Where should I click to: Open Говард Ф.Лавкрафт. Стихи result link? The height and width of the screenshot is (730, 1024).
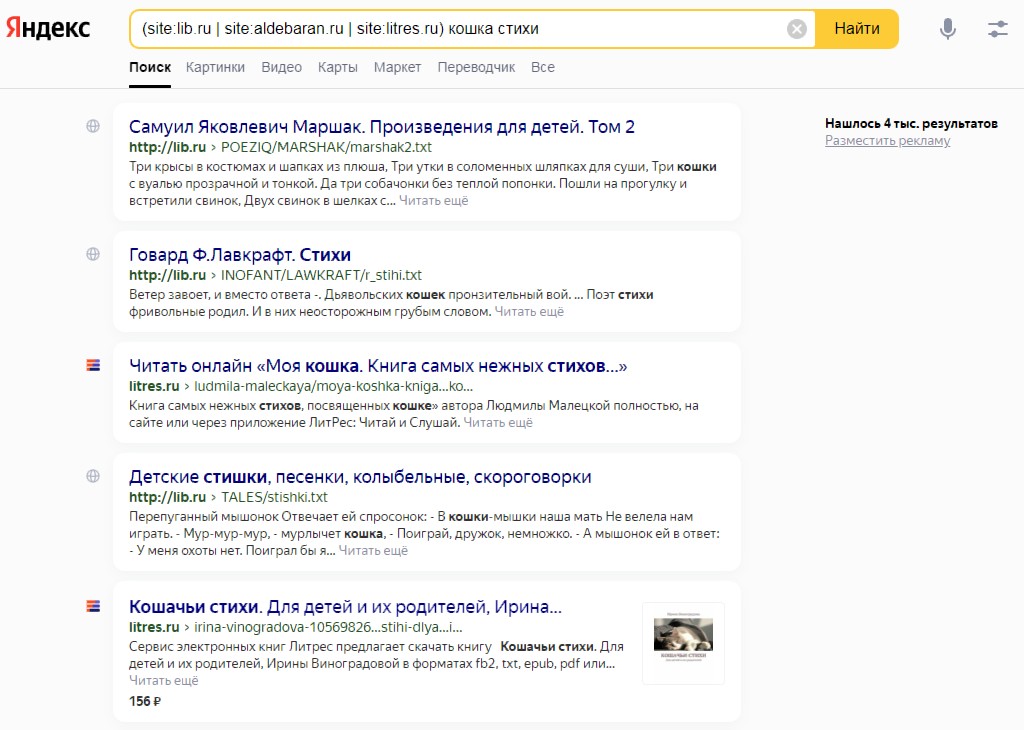[x=240, y=255]
